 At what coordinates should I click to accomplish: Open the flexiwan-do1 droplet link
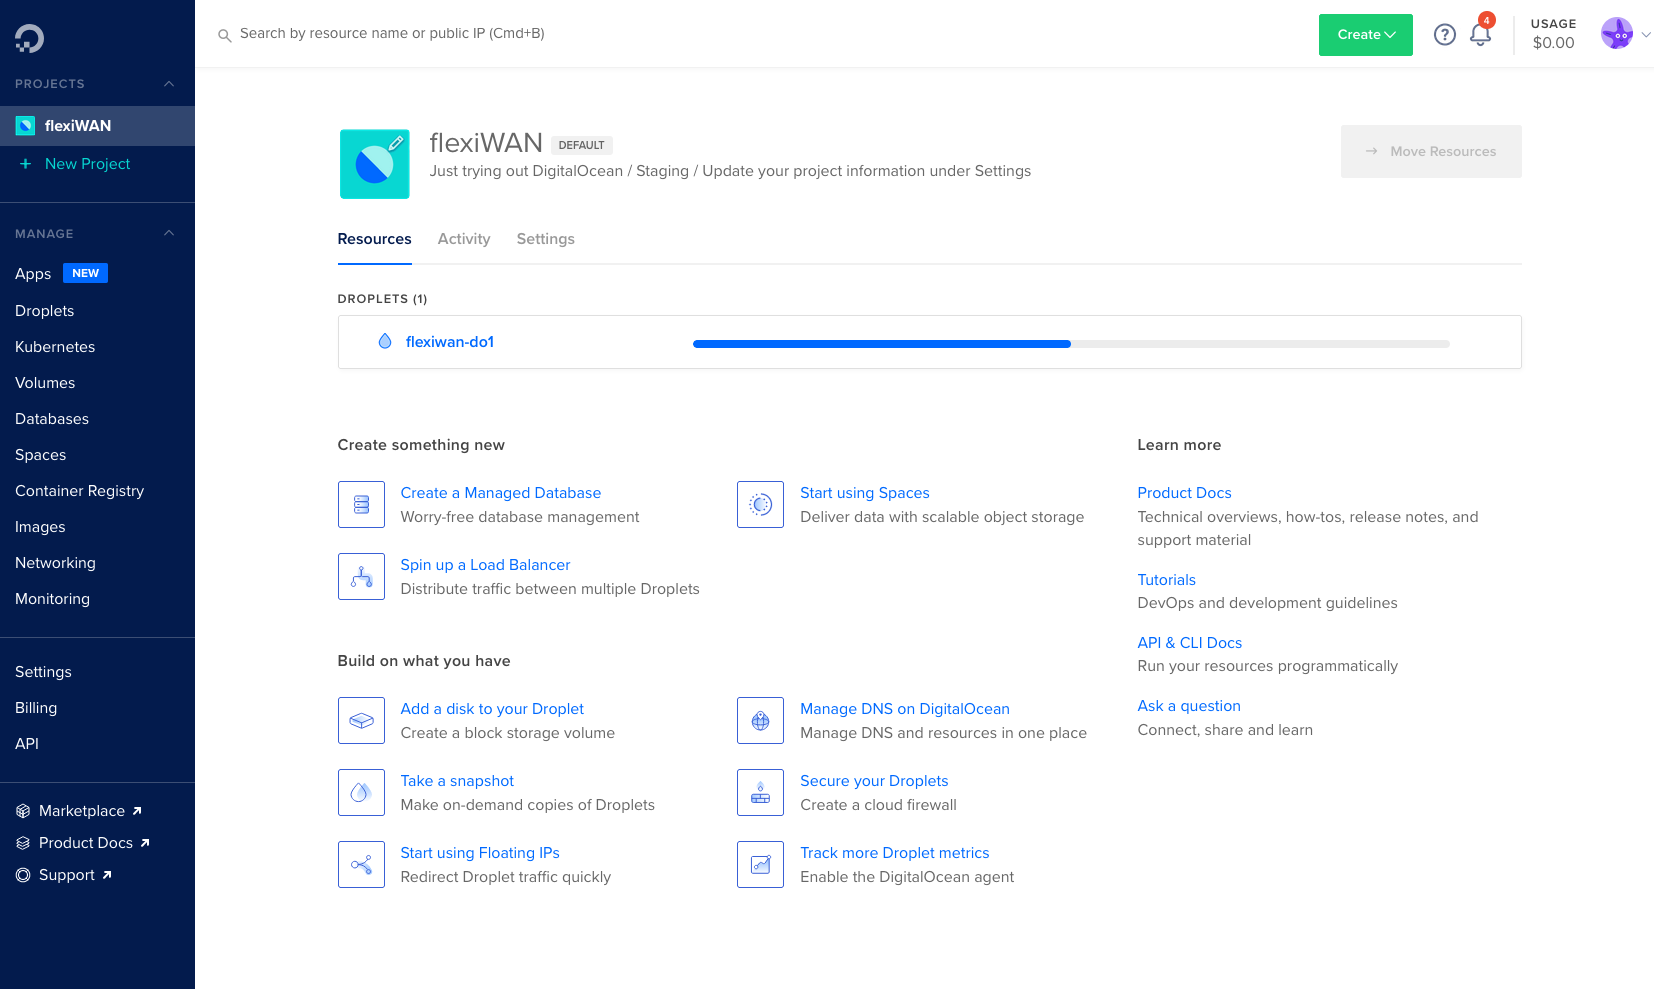tap(449, 342)
